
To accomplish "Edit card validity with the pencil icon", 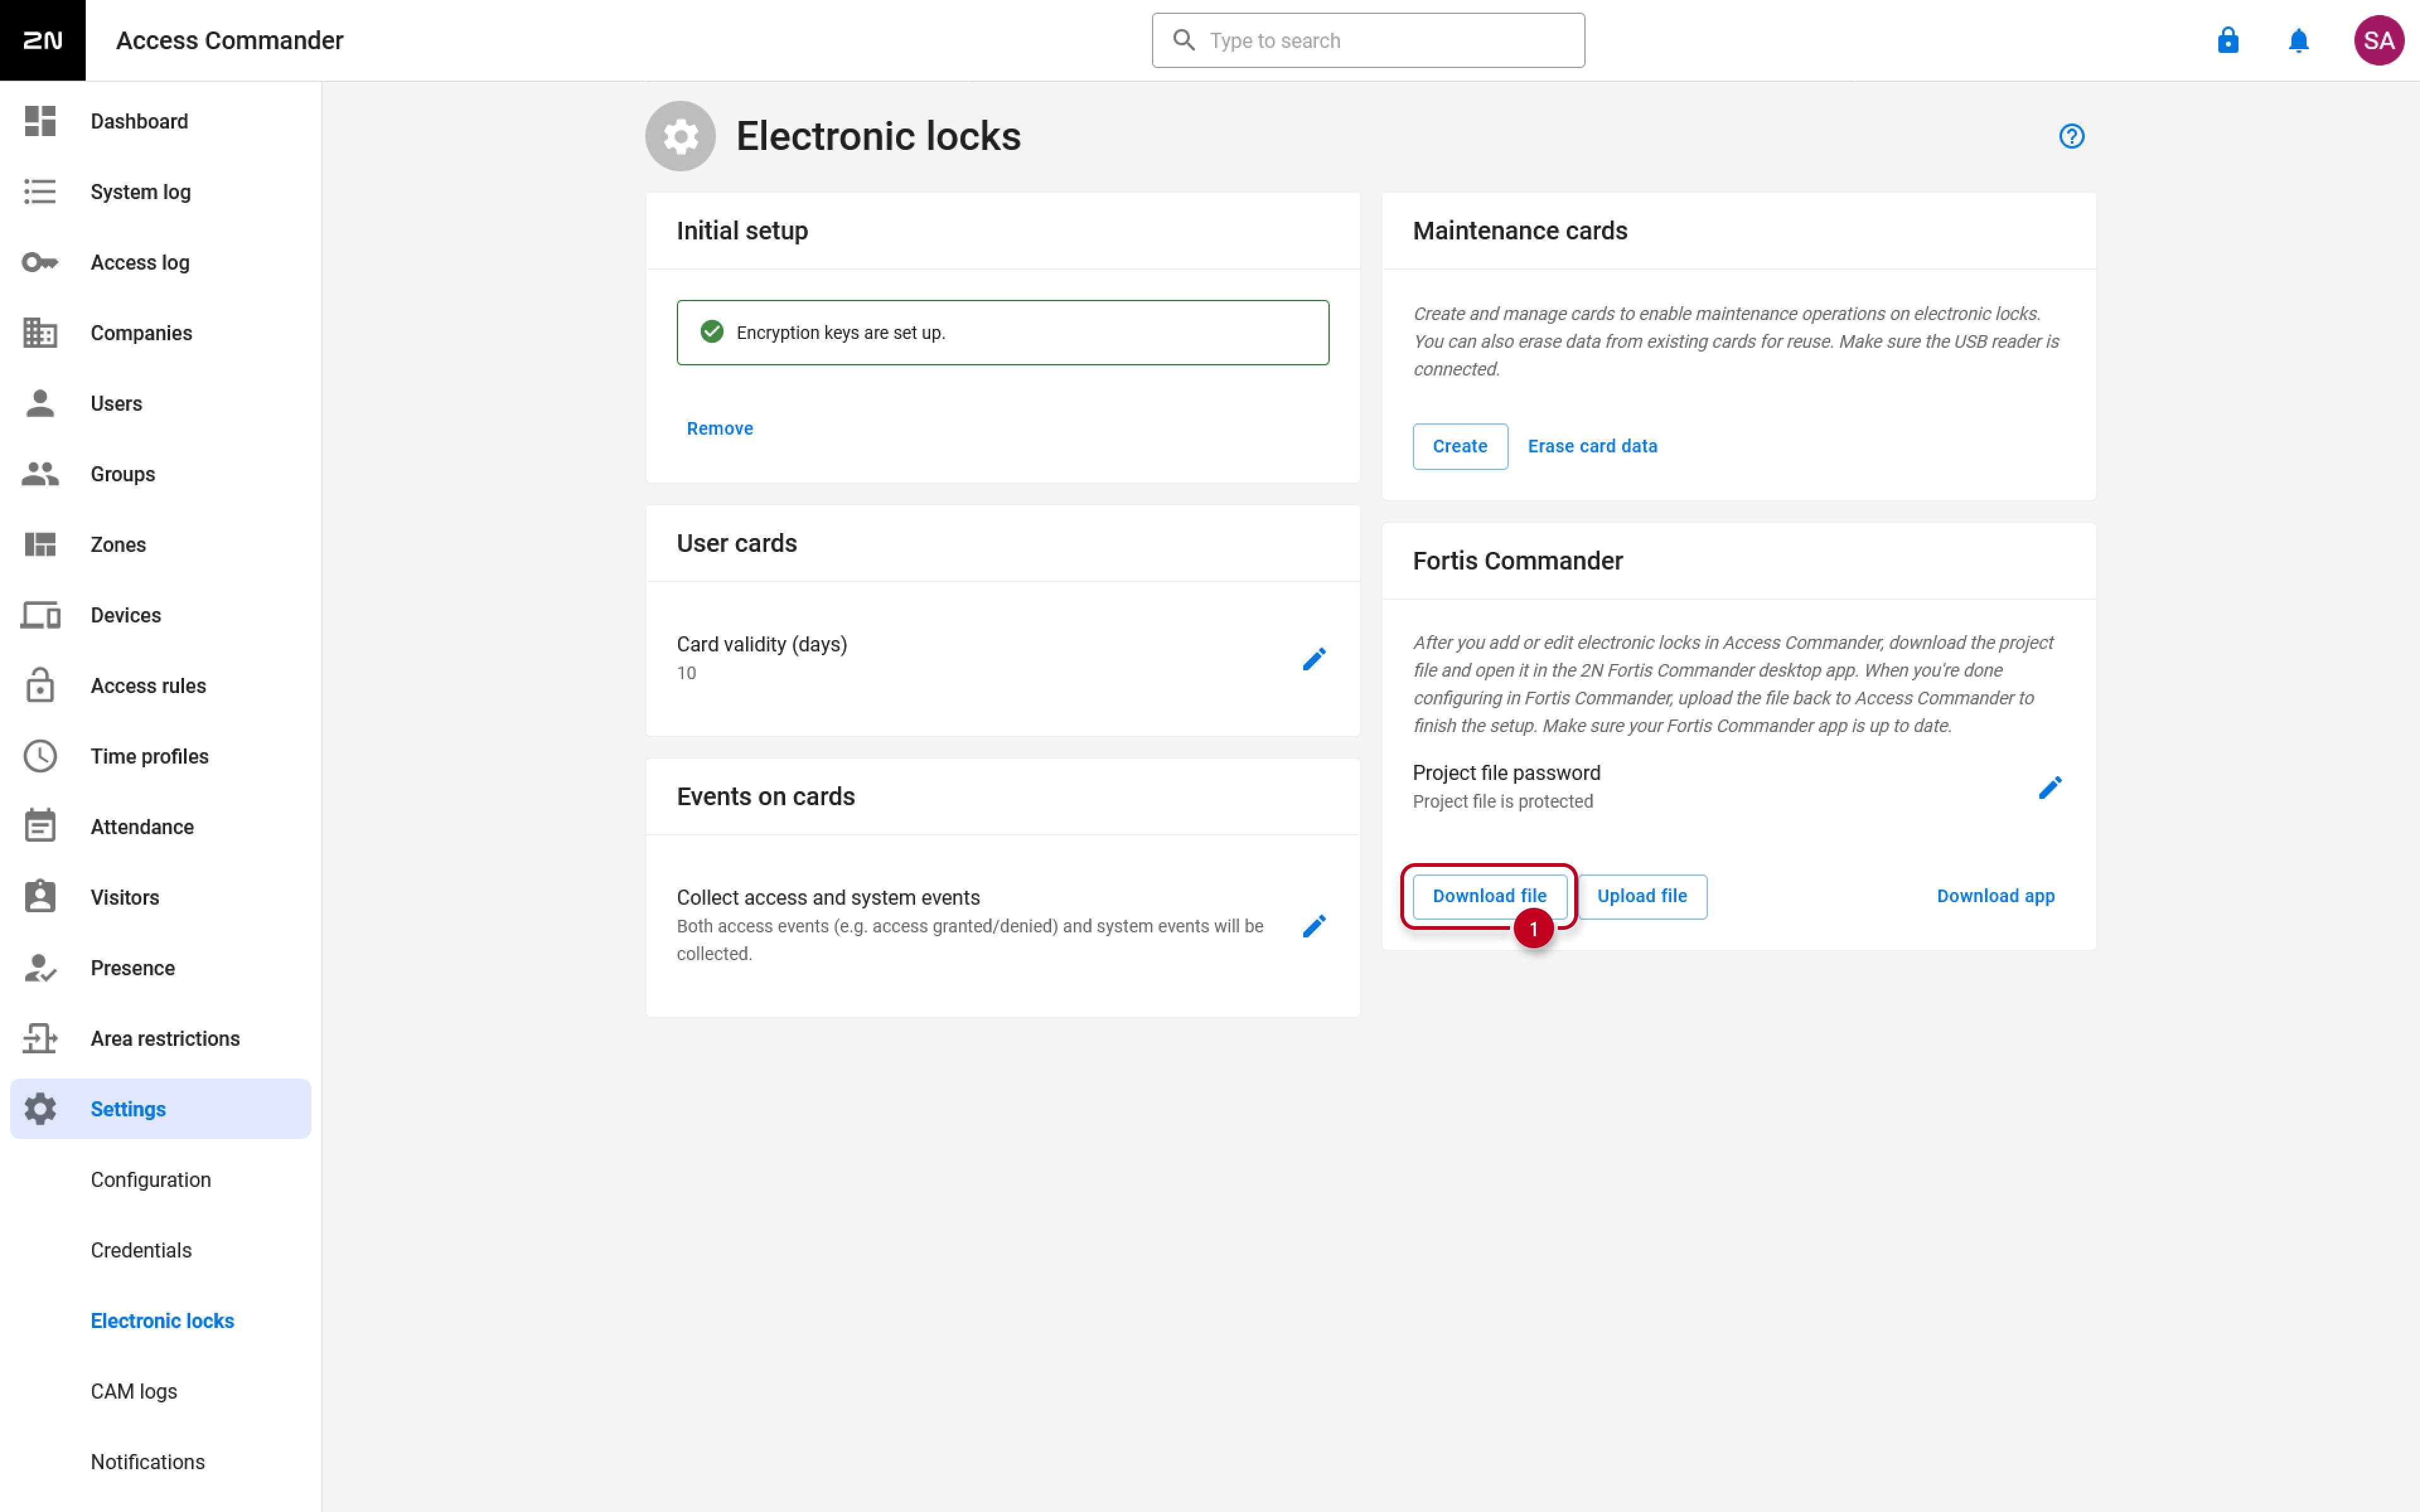I will coord(1314,659).
